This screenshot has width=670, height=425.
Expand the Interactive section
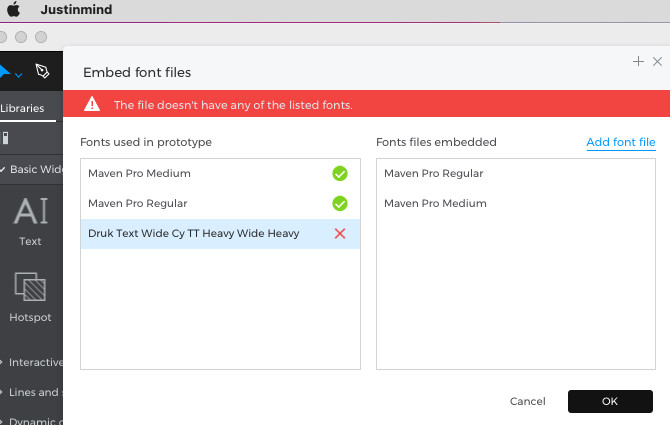3,362
